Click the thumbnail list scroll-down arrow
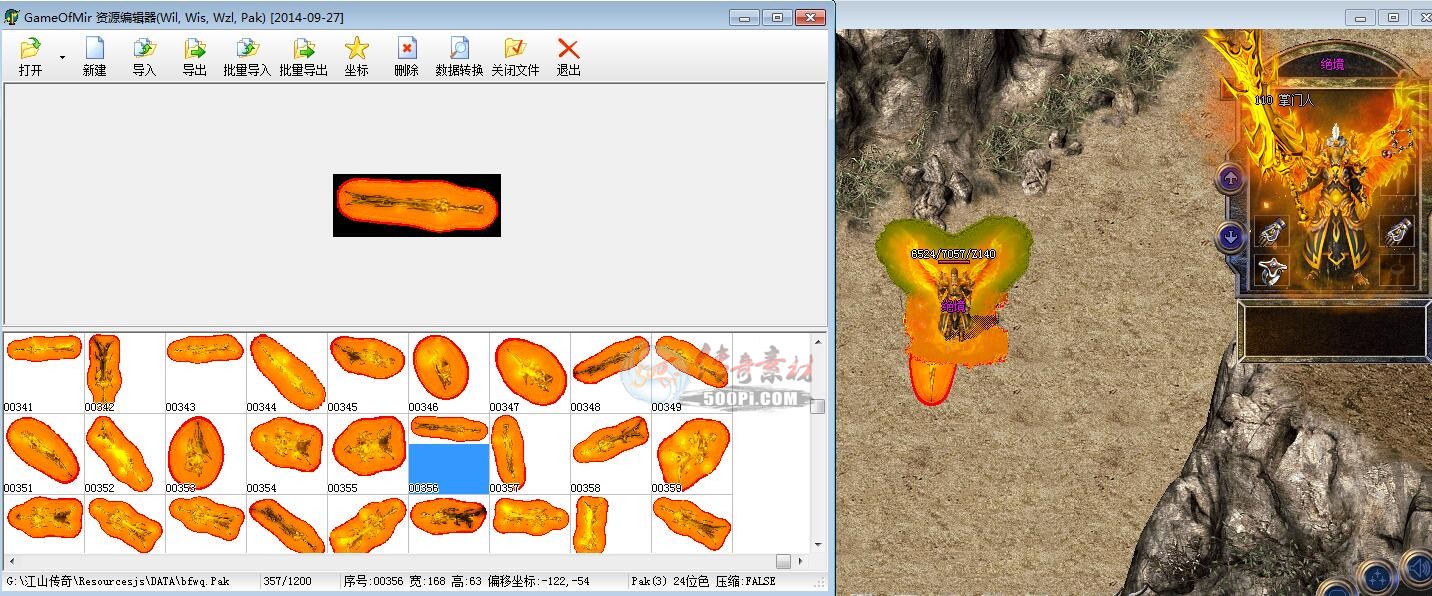The width and height of the screenshot is (1432, 596). pos(817,545)
